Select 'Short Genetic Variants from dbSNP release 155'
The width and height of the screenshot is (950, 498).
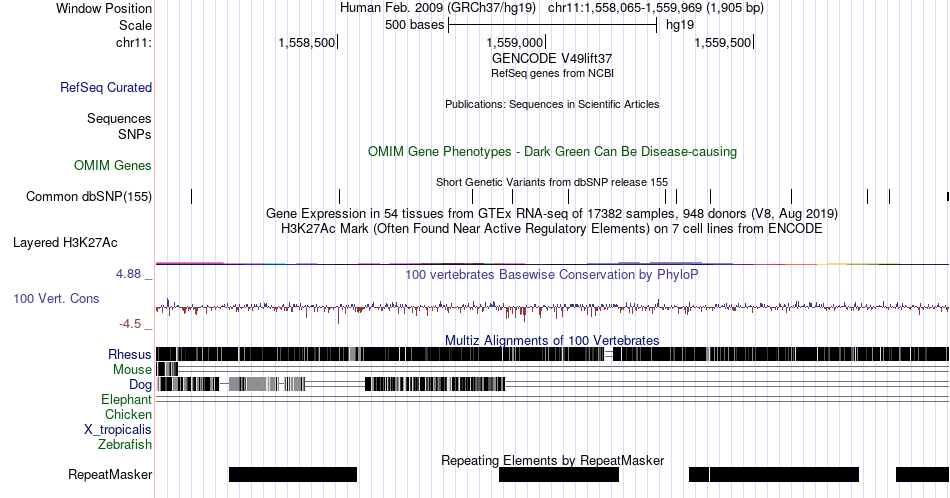pos(552,182)
